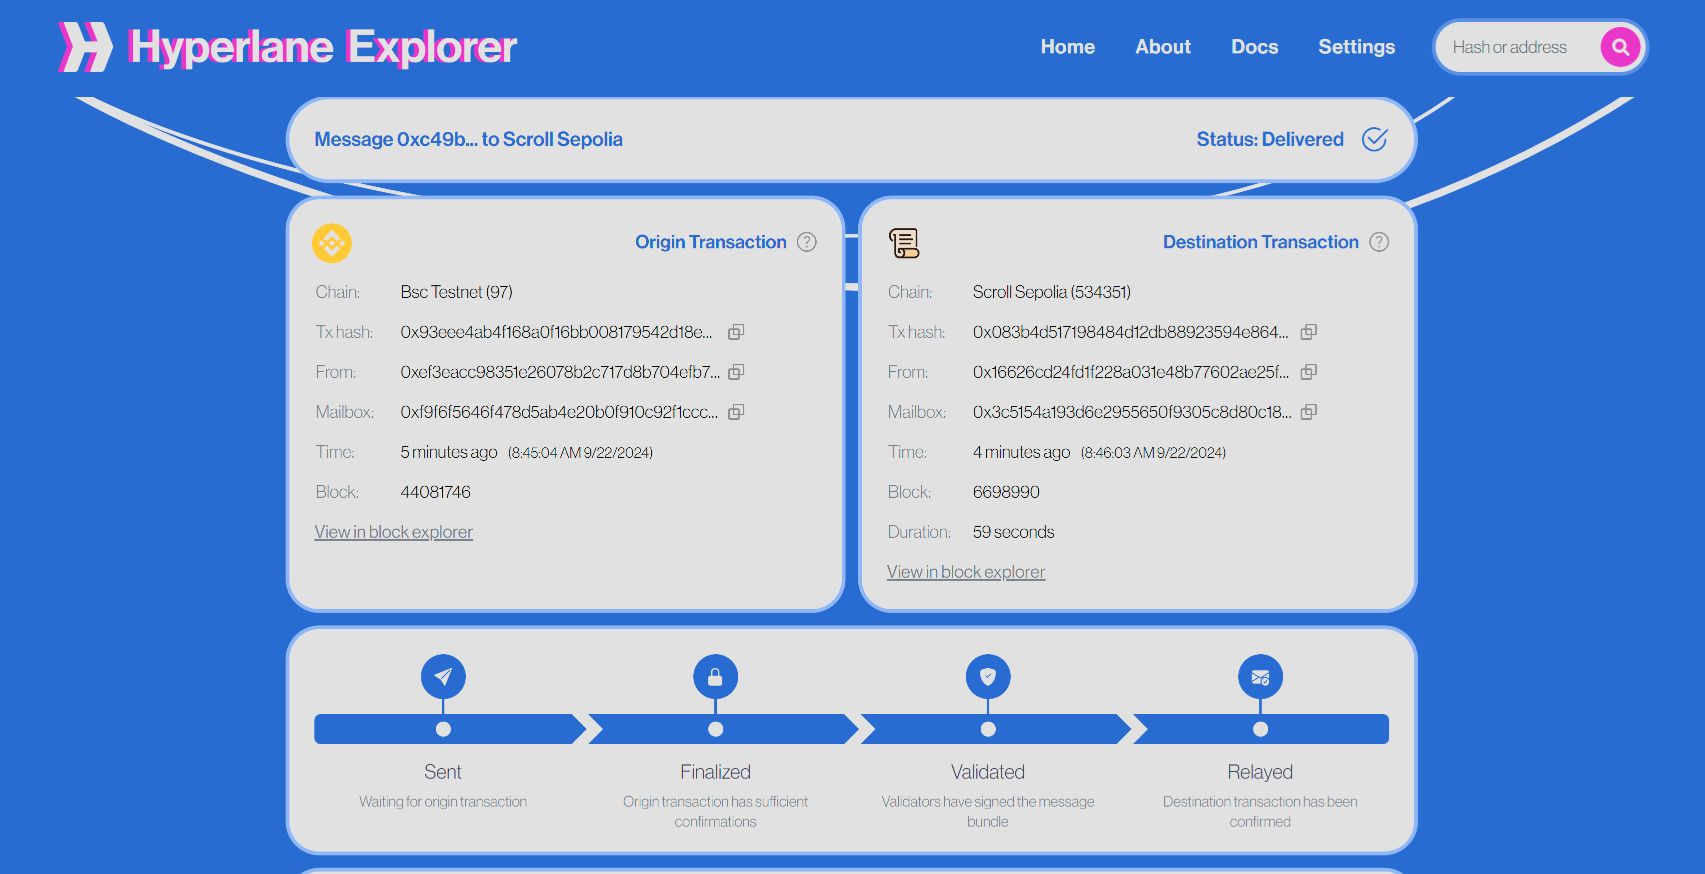Open the Destination Transaction help icon

1379,242
